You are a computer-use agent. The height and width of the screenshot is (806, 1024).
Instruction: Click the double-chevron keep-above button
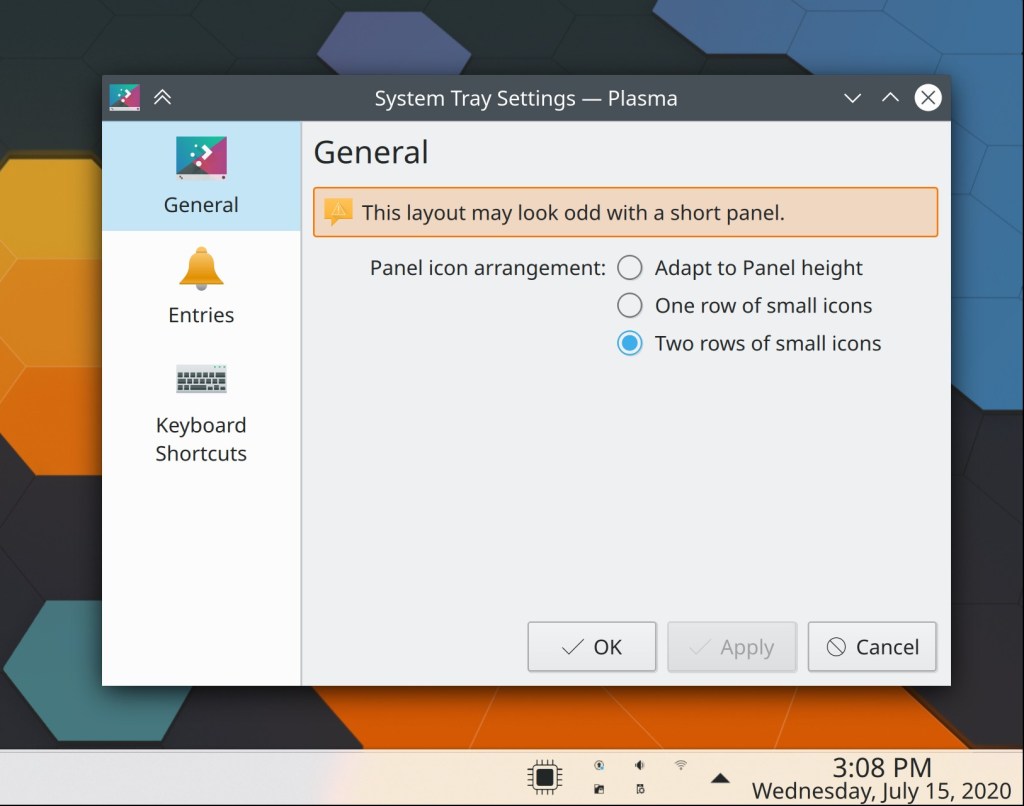(x=162, y=98)
